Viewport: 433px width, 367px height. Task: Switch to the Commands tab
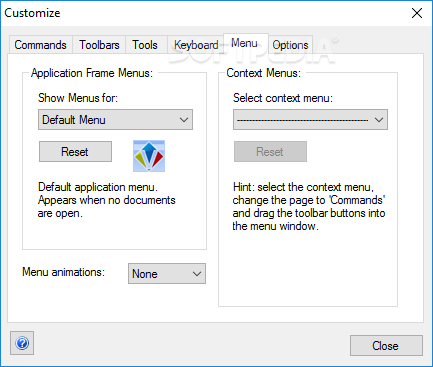point(40,45)
